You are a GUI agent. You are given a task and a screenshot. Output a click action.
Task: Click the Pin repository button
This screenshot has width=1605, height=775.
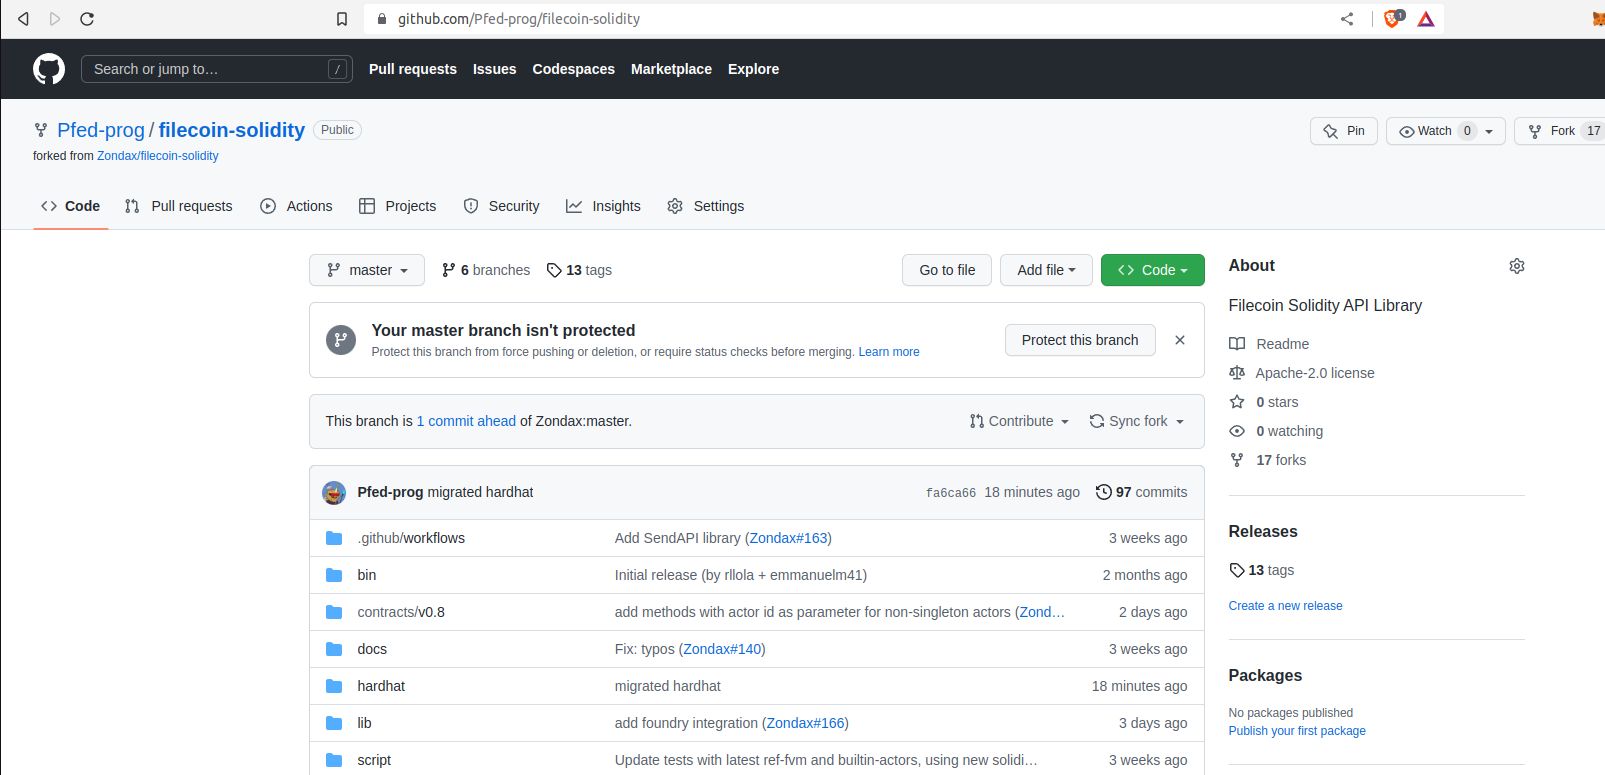tap(1344, 131)
